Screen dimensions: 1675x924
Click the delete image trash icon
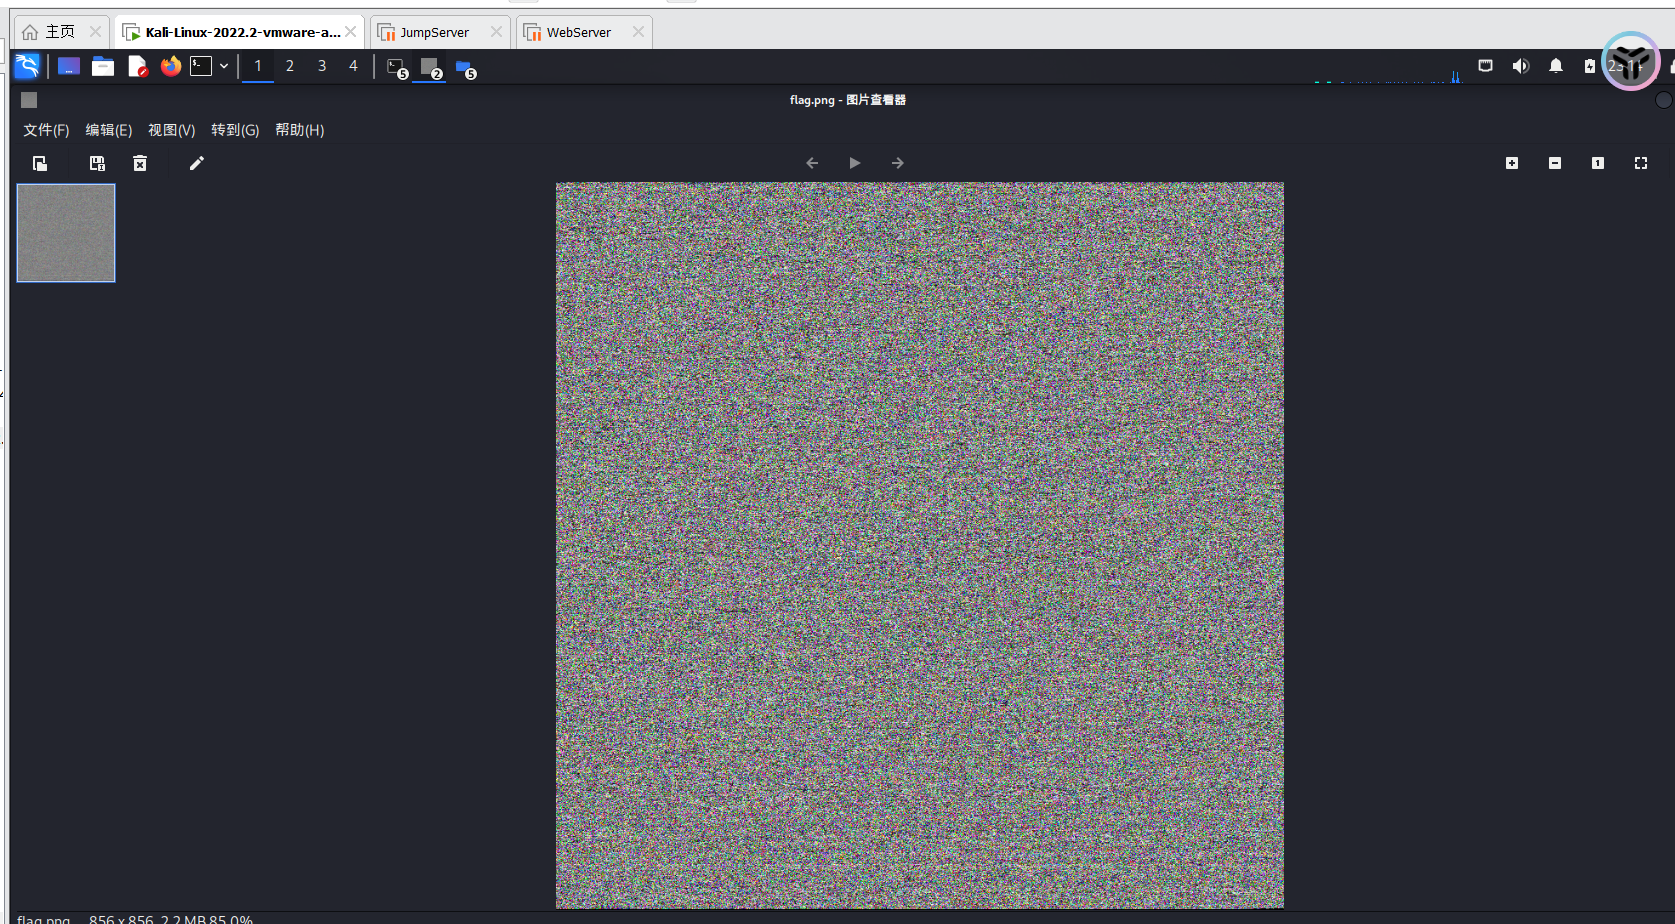(x=140, y=163)
